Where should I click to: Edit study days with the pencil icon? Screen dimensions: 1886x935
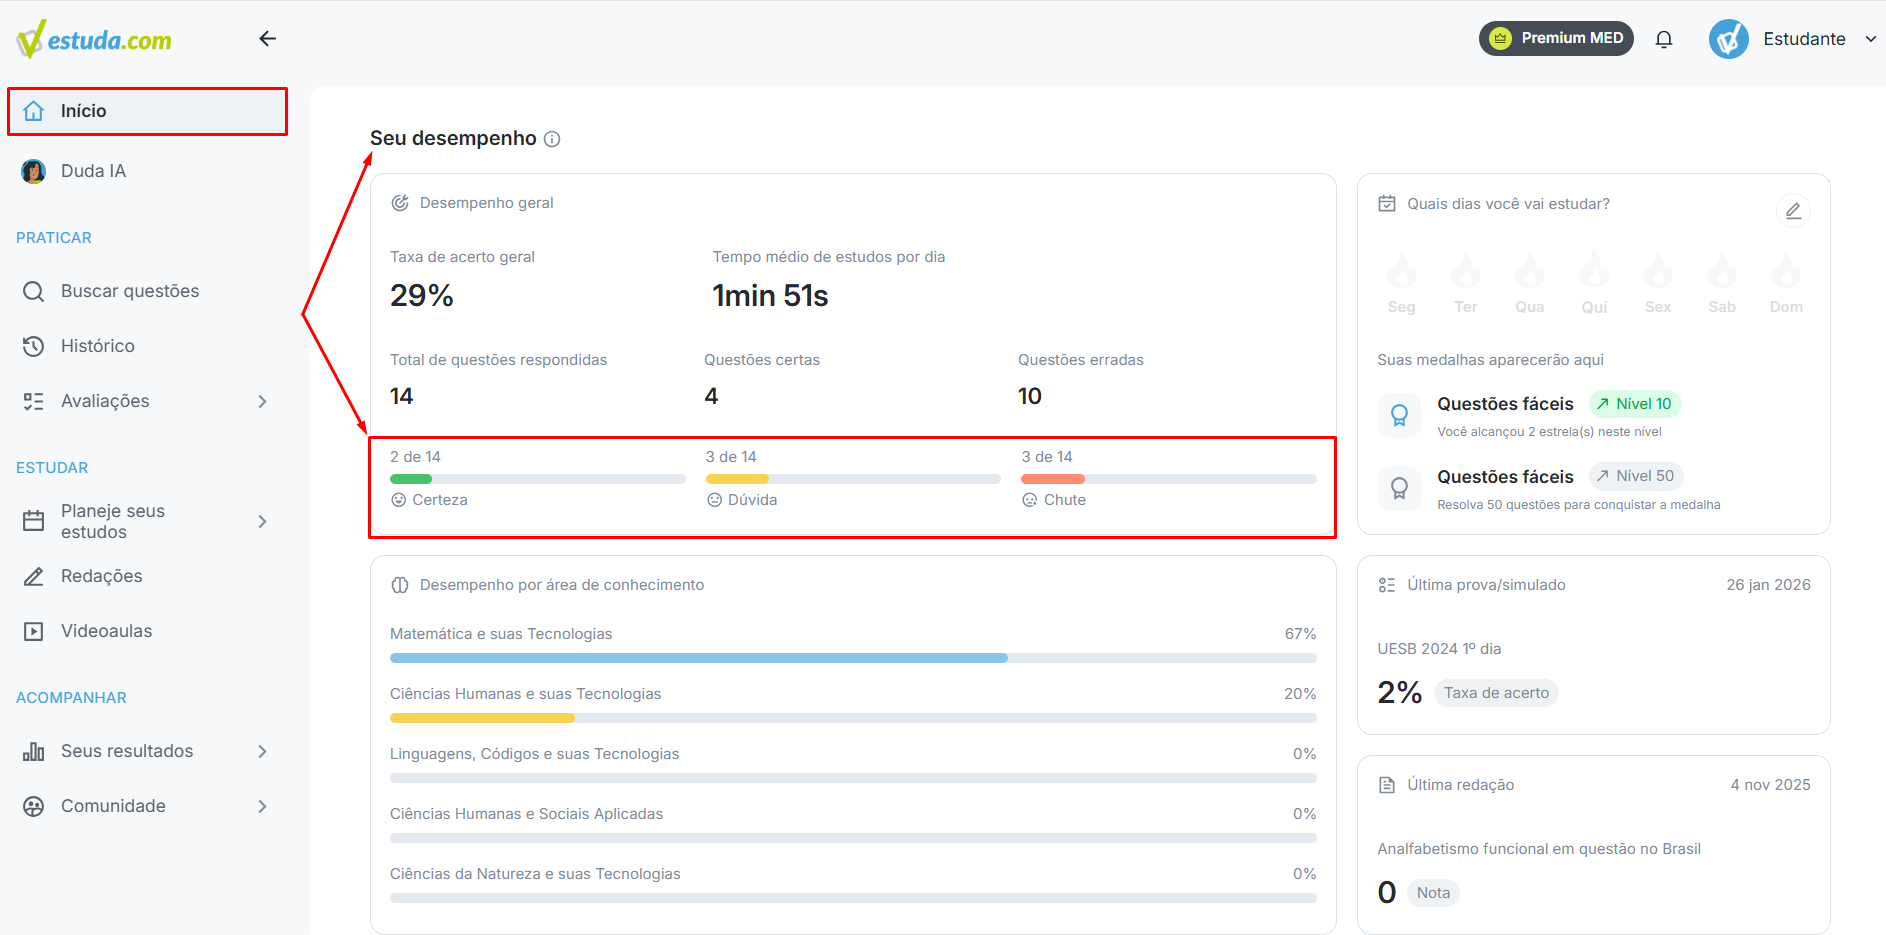pos(1793,211)
